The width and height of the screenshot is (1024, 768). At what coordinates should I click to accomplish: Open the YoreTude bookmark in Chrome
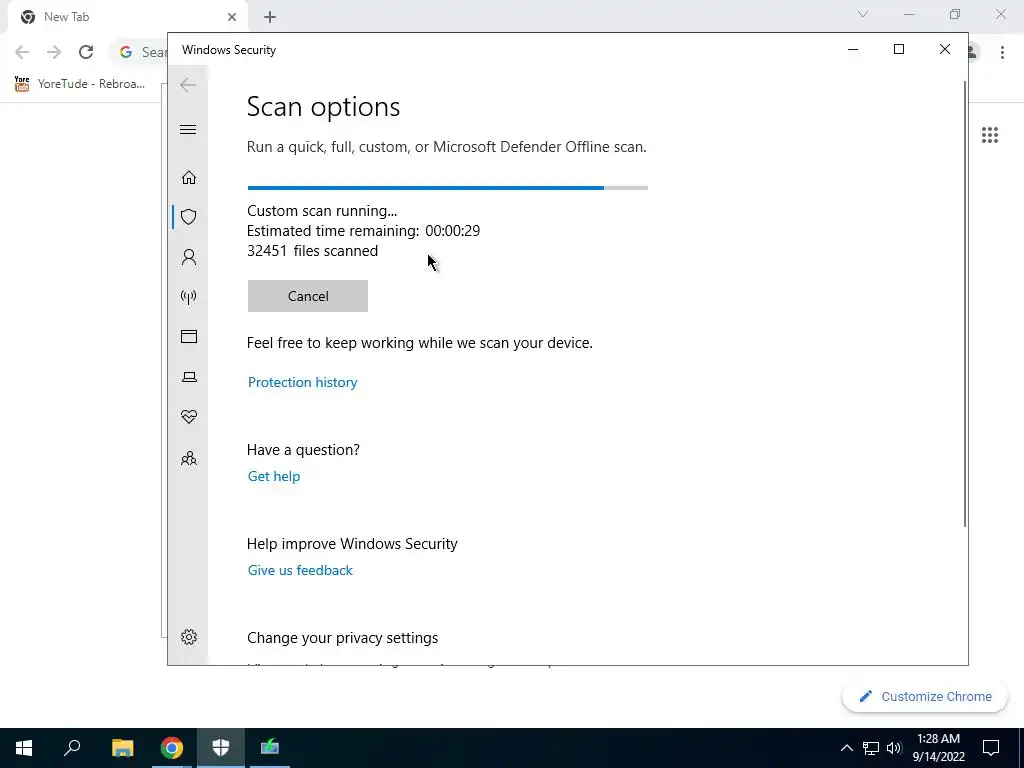coord(80,84)
